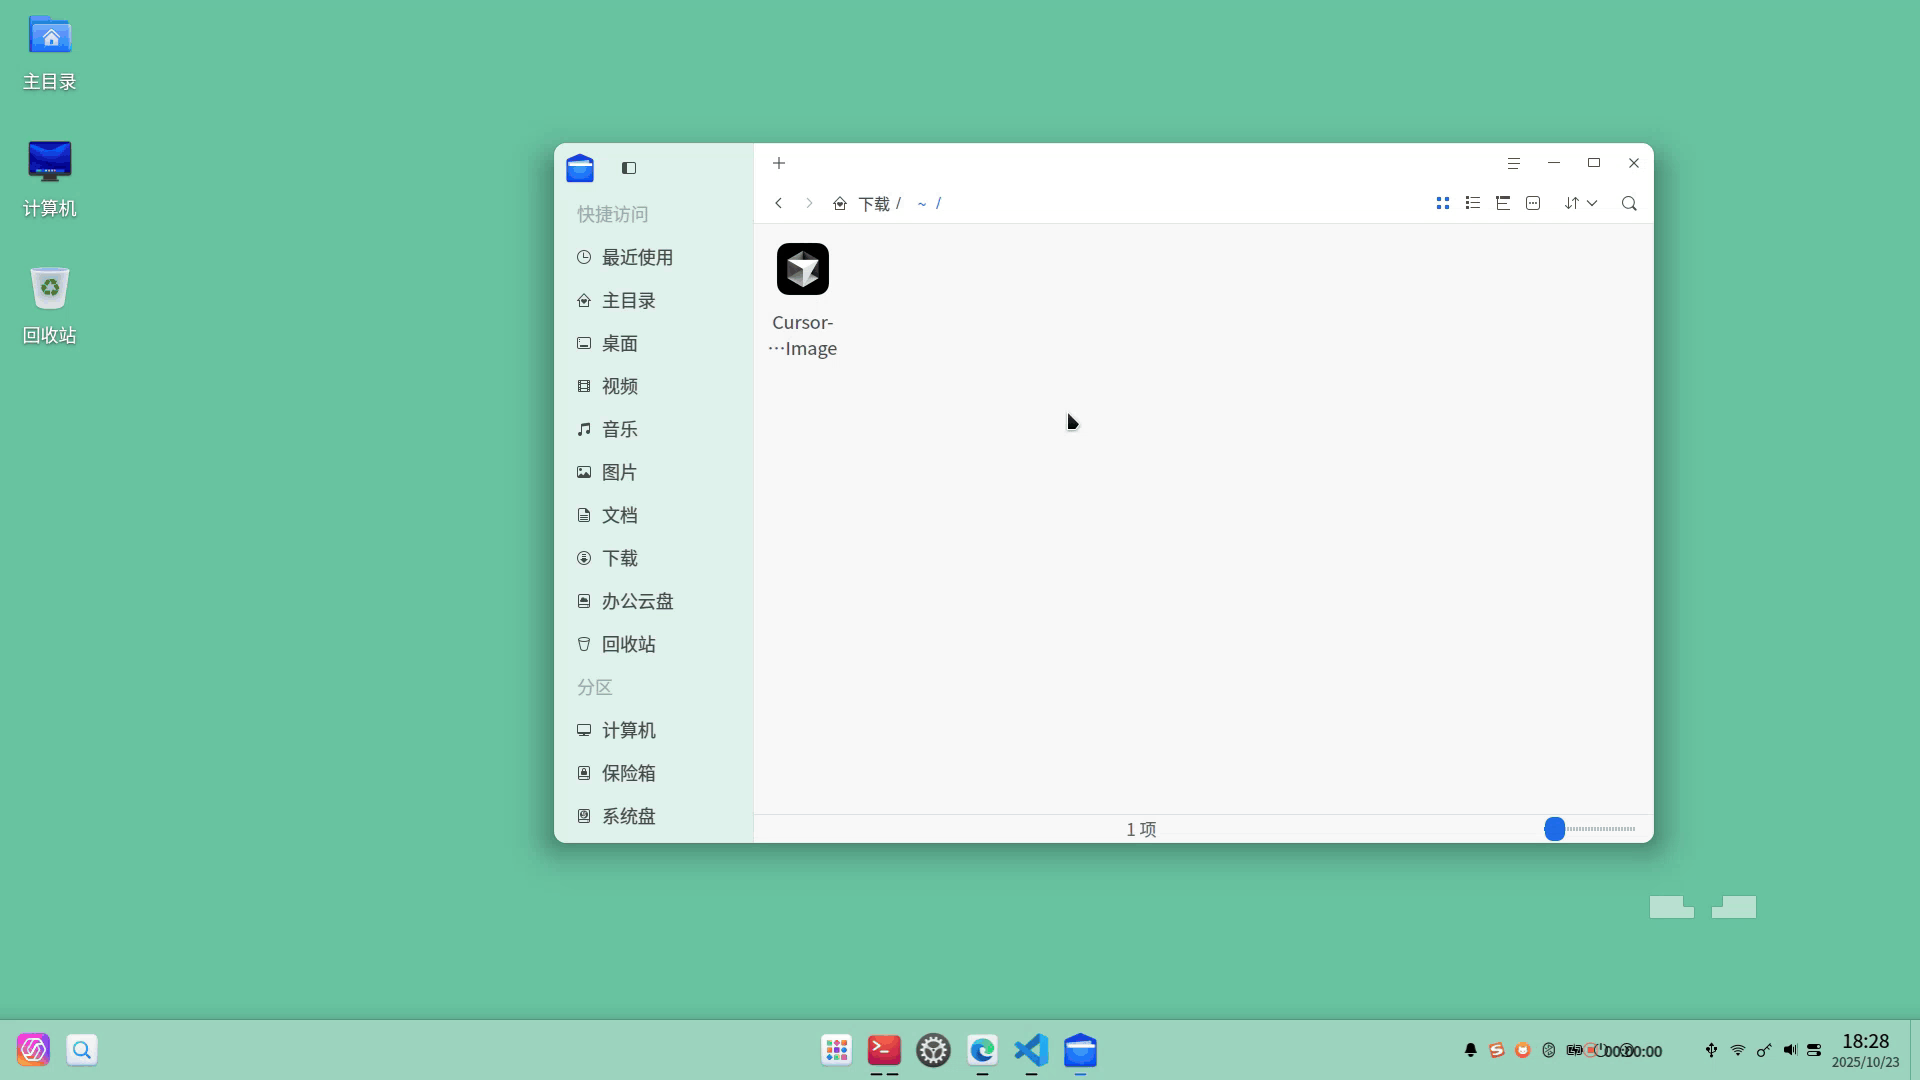The width and height of the screenshot is (1920, 1080).
Task: Open 图片 folder in sidebar
Action: 653,472
